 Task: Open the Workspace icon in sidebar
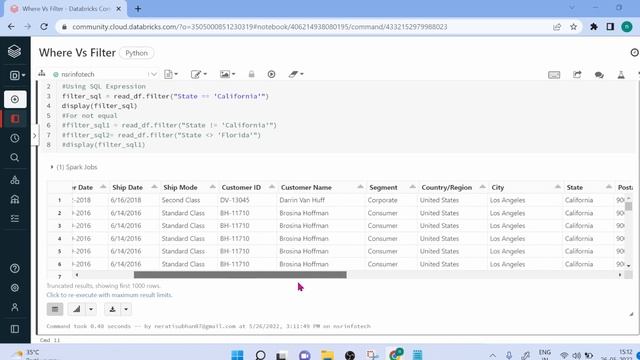(15, 119)
